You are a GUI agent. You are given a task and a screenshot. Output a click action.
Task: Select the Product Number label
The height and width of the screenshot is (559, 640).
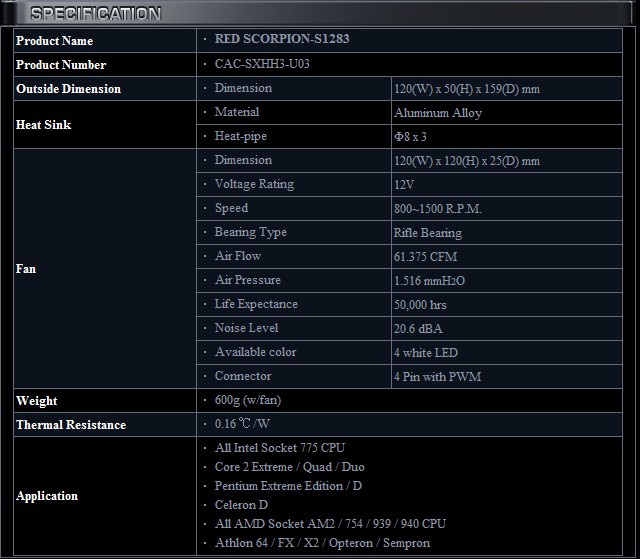[61, 65]
